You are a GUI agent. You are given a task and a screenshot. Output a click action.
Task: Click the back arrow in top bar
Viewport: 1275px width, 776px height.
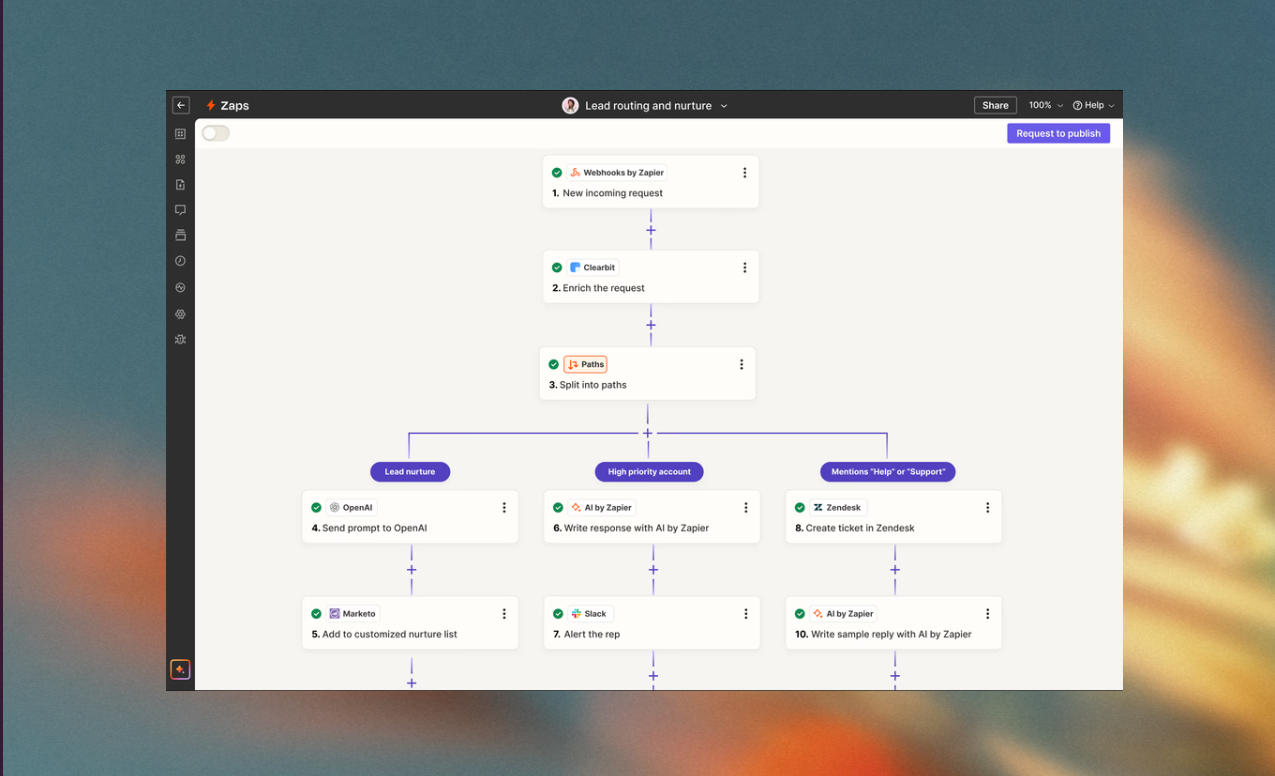(x=181, y=105)
